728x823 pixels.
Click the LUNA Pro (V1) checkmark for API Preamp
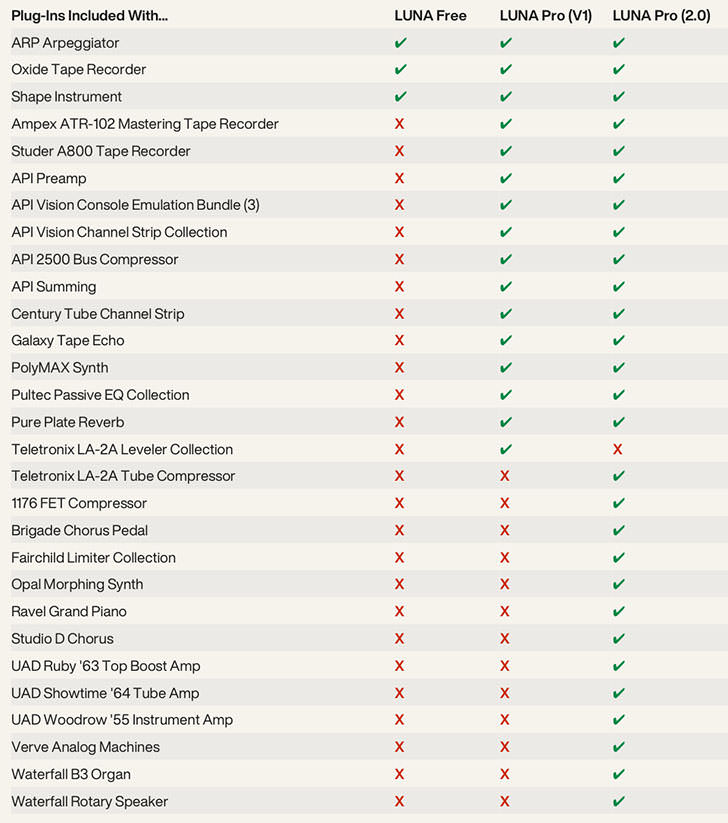[x=505, y=178]
